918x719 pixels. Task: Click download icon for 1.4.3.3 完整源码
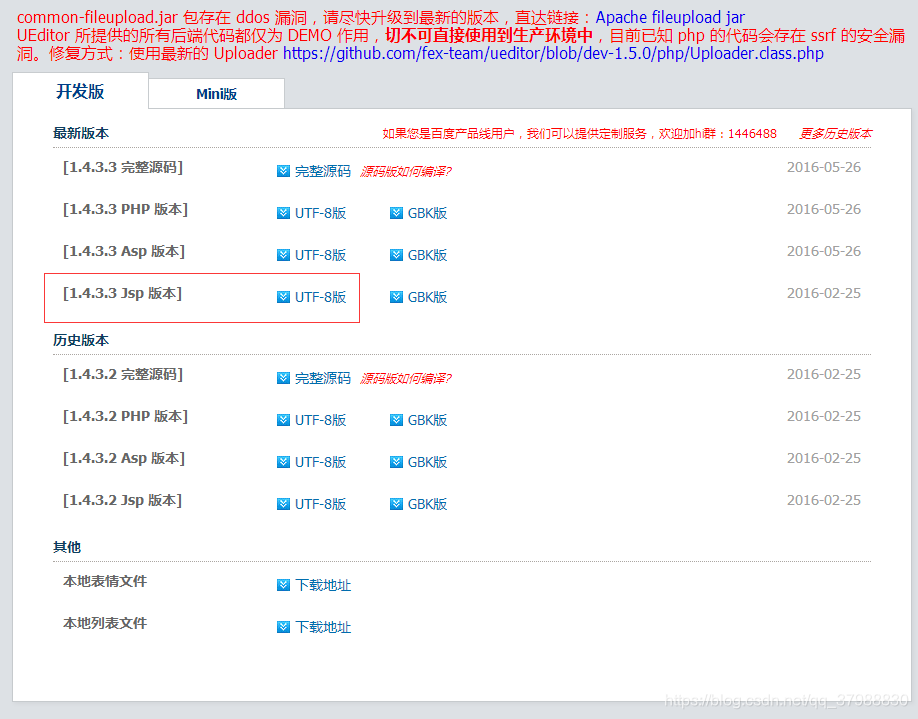pyautogui.click(x=283, y=171)
